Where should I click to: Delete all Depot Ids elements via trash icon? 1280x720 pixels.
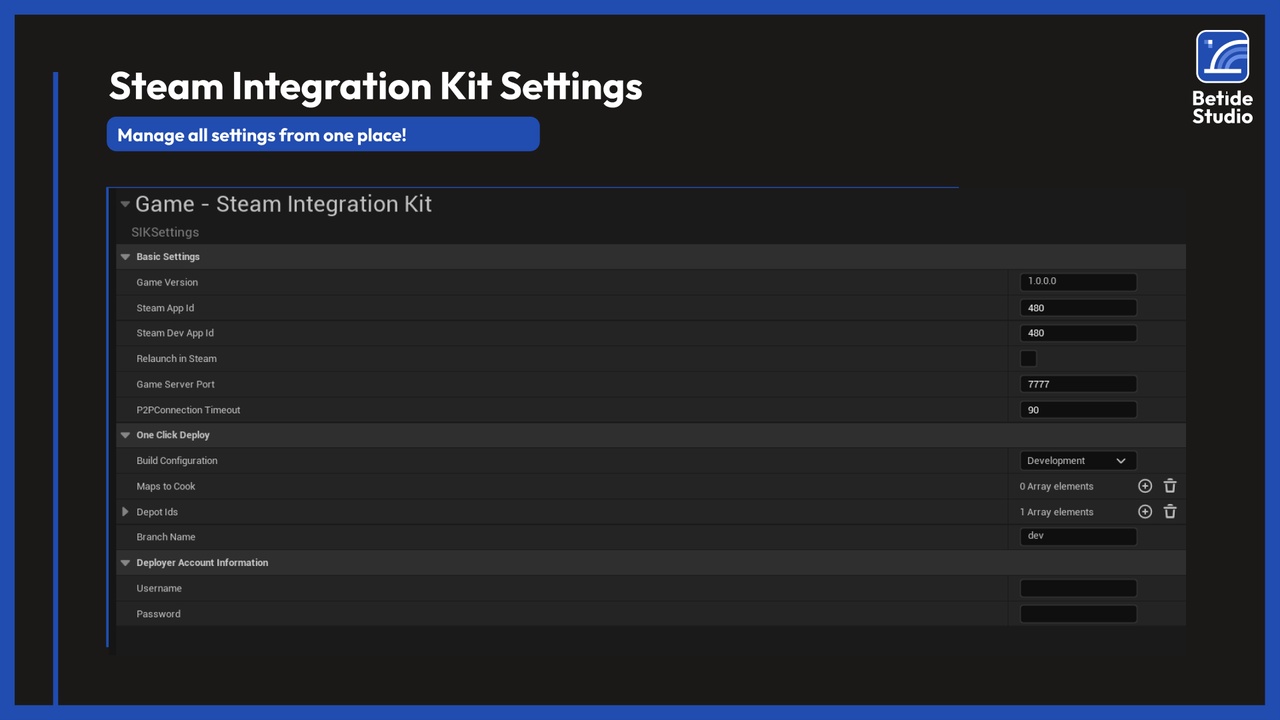pyautogui.click(x=1170, y=511)
